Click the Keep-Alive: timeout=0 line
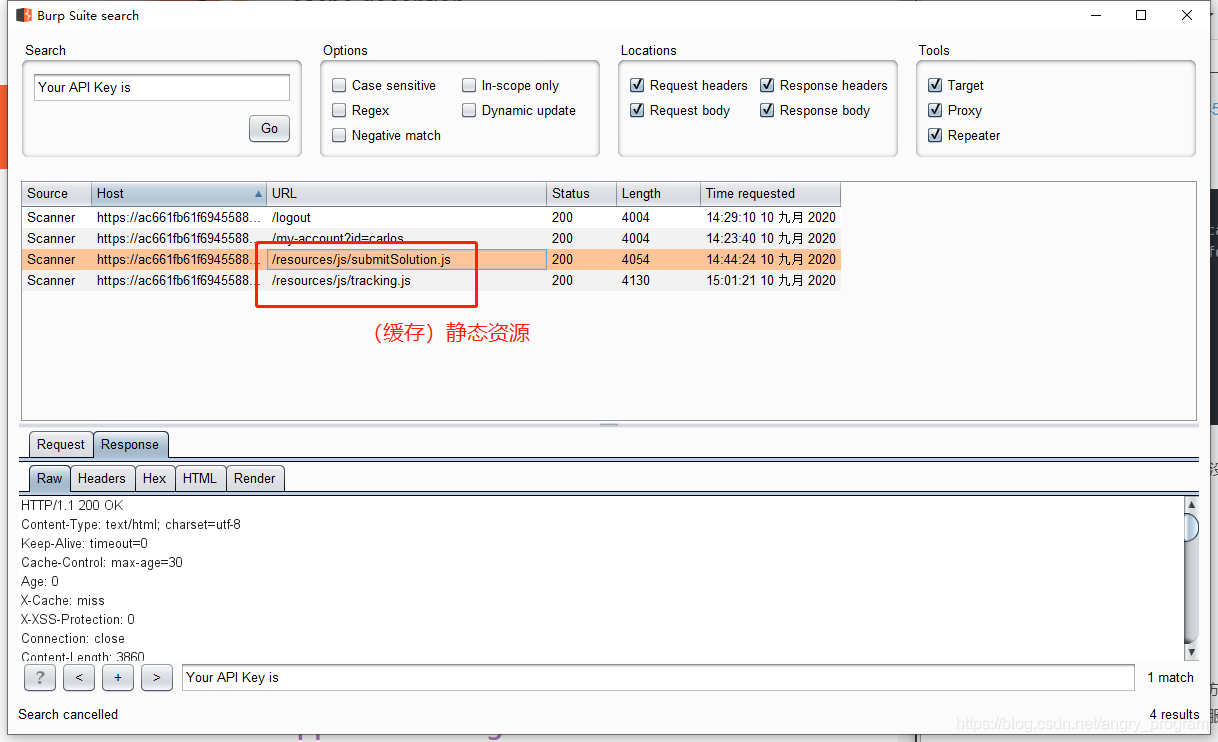Viewport: 1218px width, 742px height. (x=84, y=543)
